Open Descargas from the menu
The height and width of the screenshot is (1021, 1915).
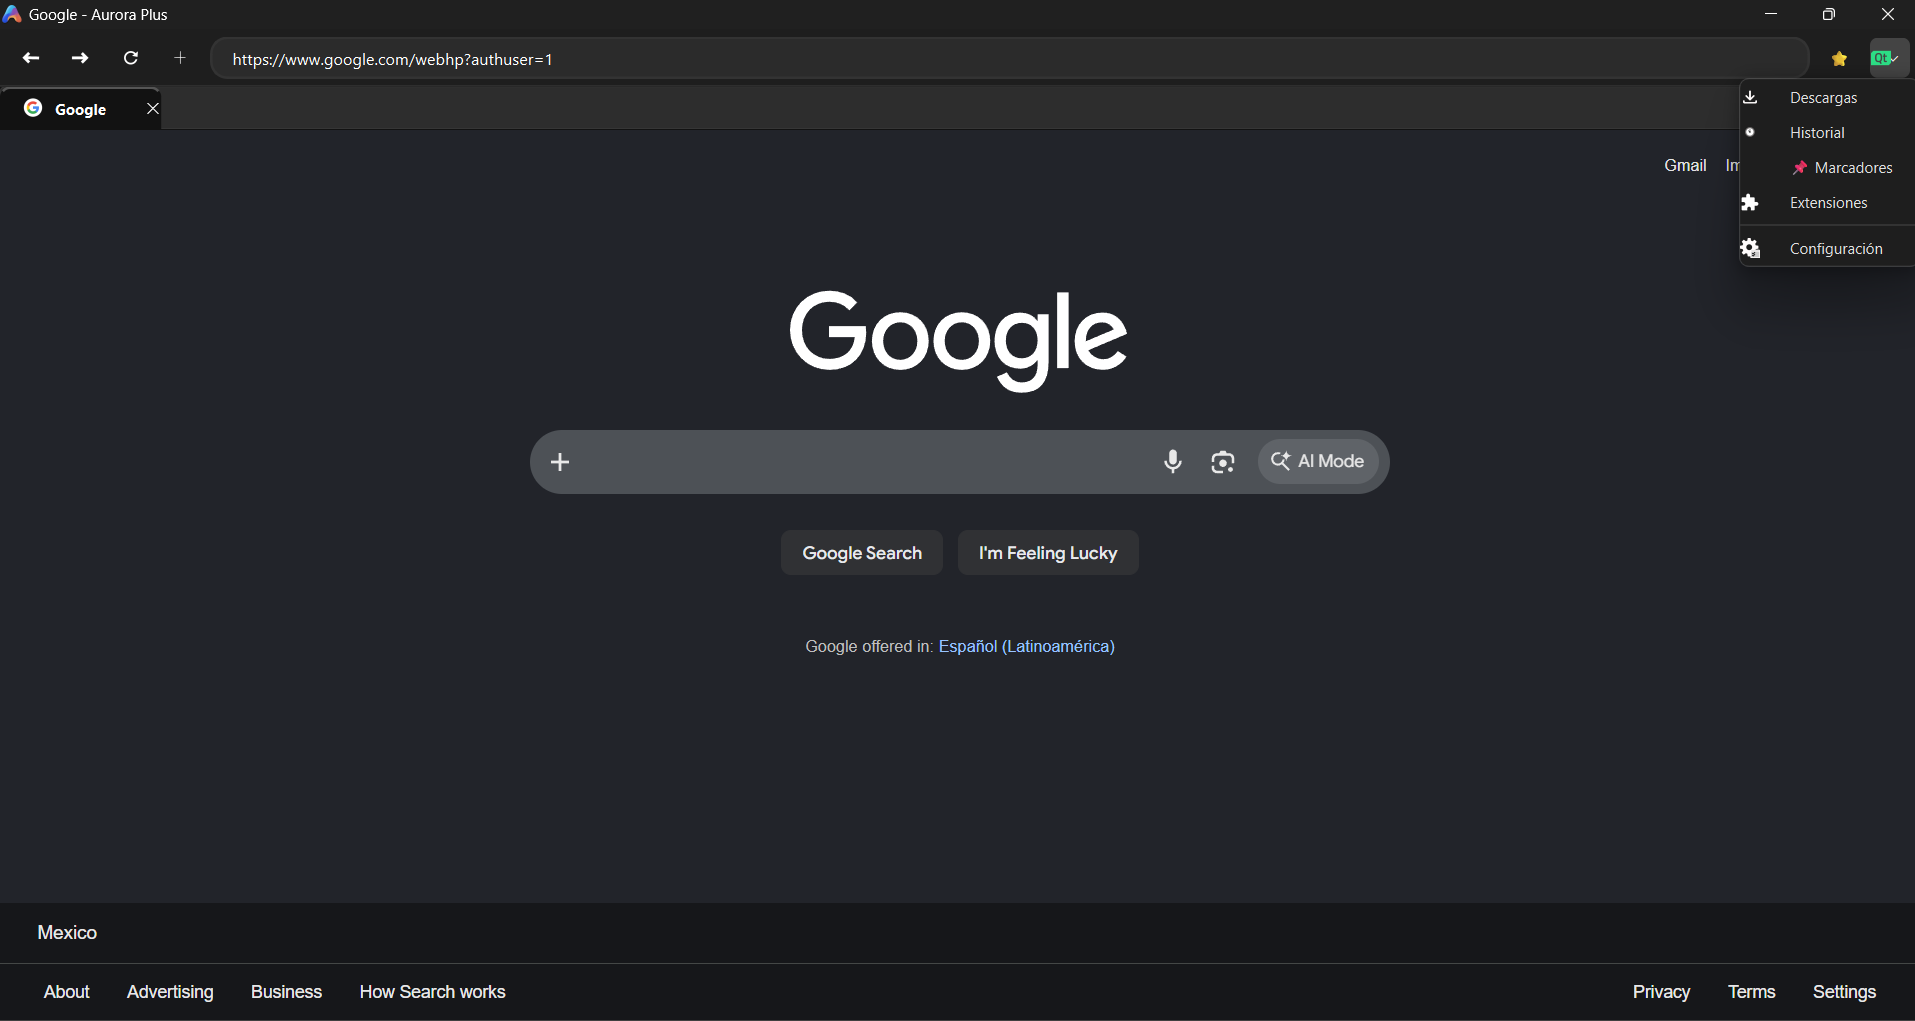[x=1826, y=97]
